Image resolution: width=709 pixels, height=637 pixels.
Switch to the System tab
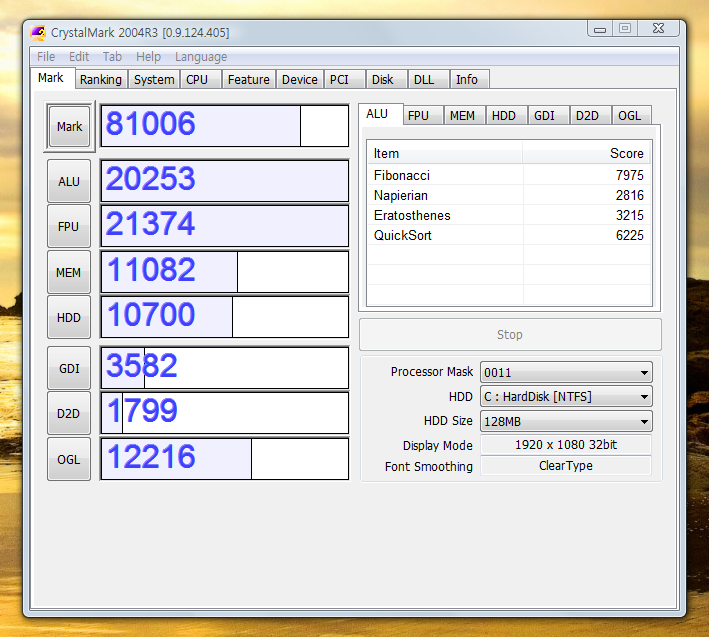click(154, 80)
